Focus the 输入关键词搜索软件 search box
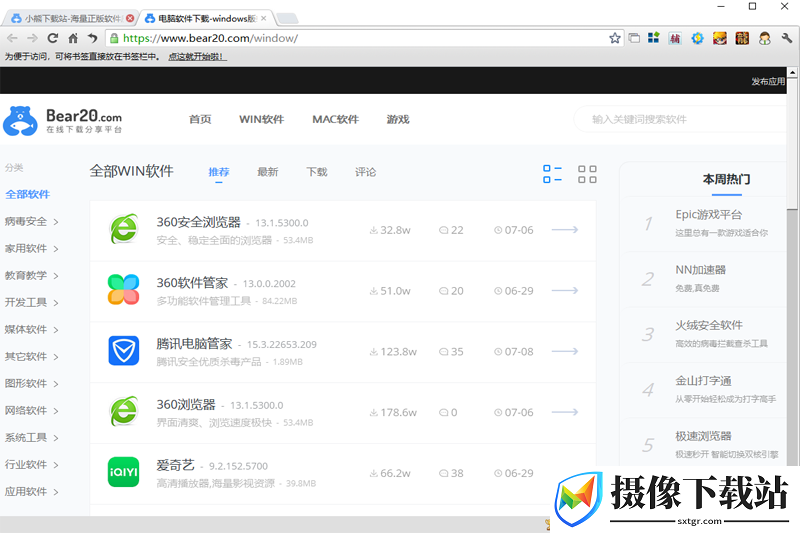This screenshot has height=533, width=800. coord(681,119)
